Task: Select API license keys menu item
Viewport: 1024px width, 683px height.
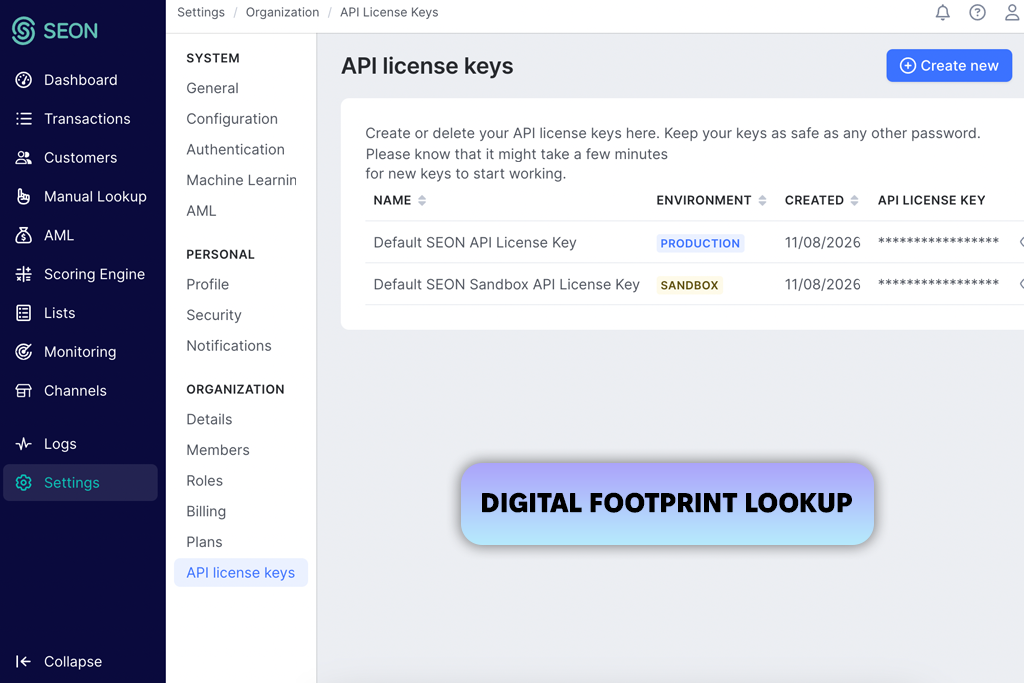Action: [x=240, y=573]
